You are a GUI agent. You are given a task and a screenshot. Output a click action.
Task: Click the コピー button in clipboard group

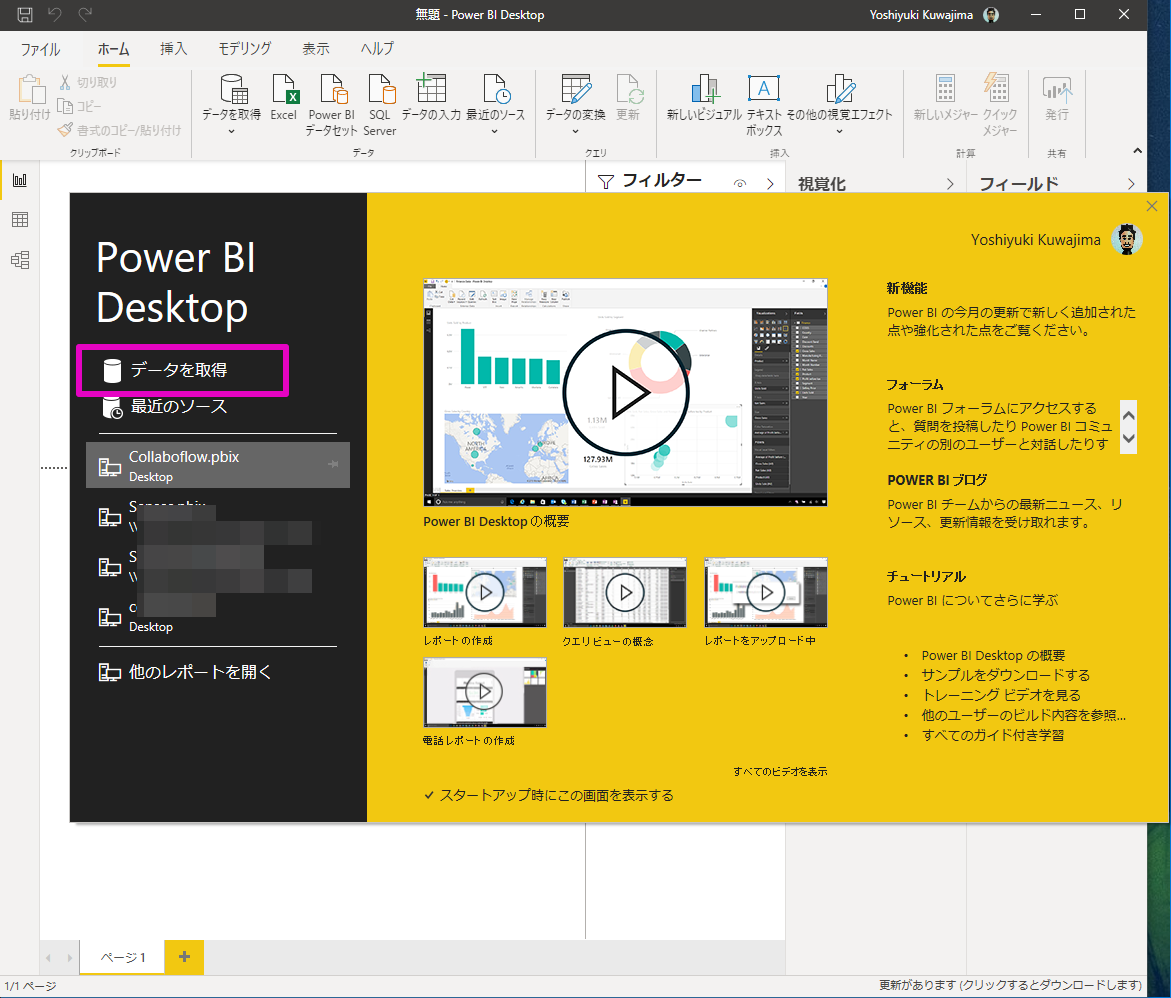pyautogui.click(x=79, y=106)
